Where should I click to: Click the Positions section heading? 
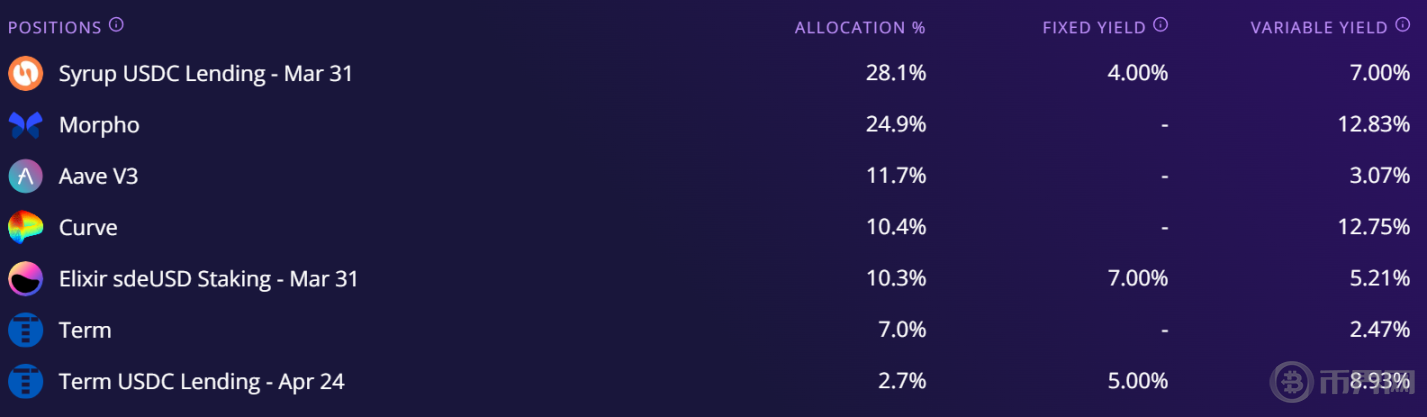[55, 28]
